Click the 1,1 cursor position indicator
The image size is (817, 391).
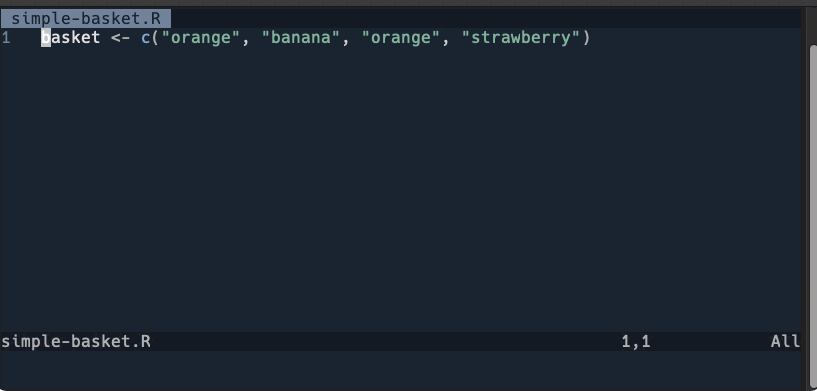click(636, 342)
